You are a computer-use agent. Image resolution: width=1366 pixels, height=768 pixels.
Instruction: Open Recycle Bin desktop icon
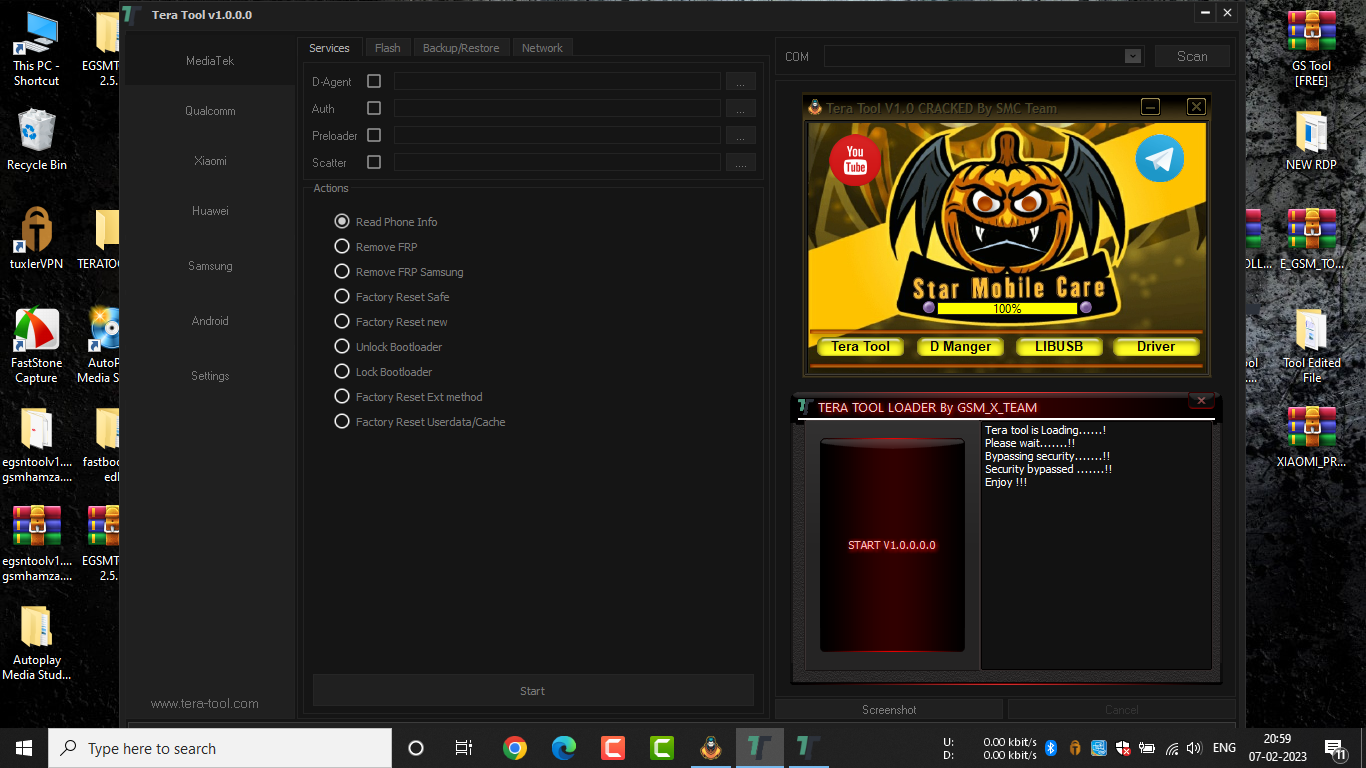pyautogui.click(x=37, y=140)
